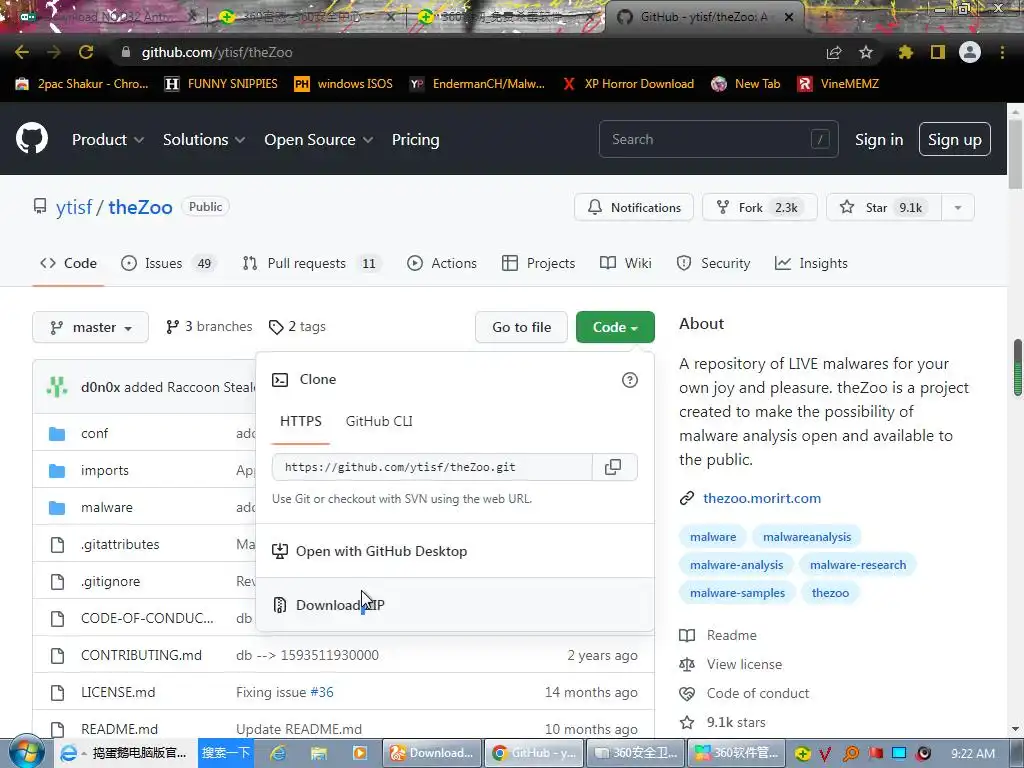
Task: Open CONTRIBUTING.md file
Action: point(141,655)
